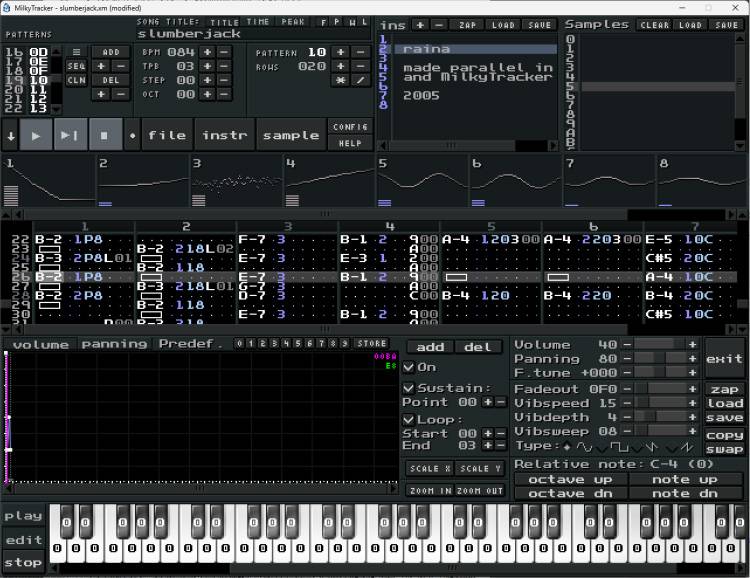Screen dimensions: 750x578
Task: Increase OCT value with plus button
Action: (208, 94)
